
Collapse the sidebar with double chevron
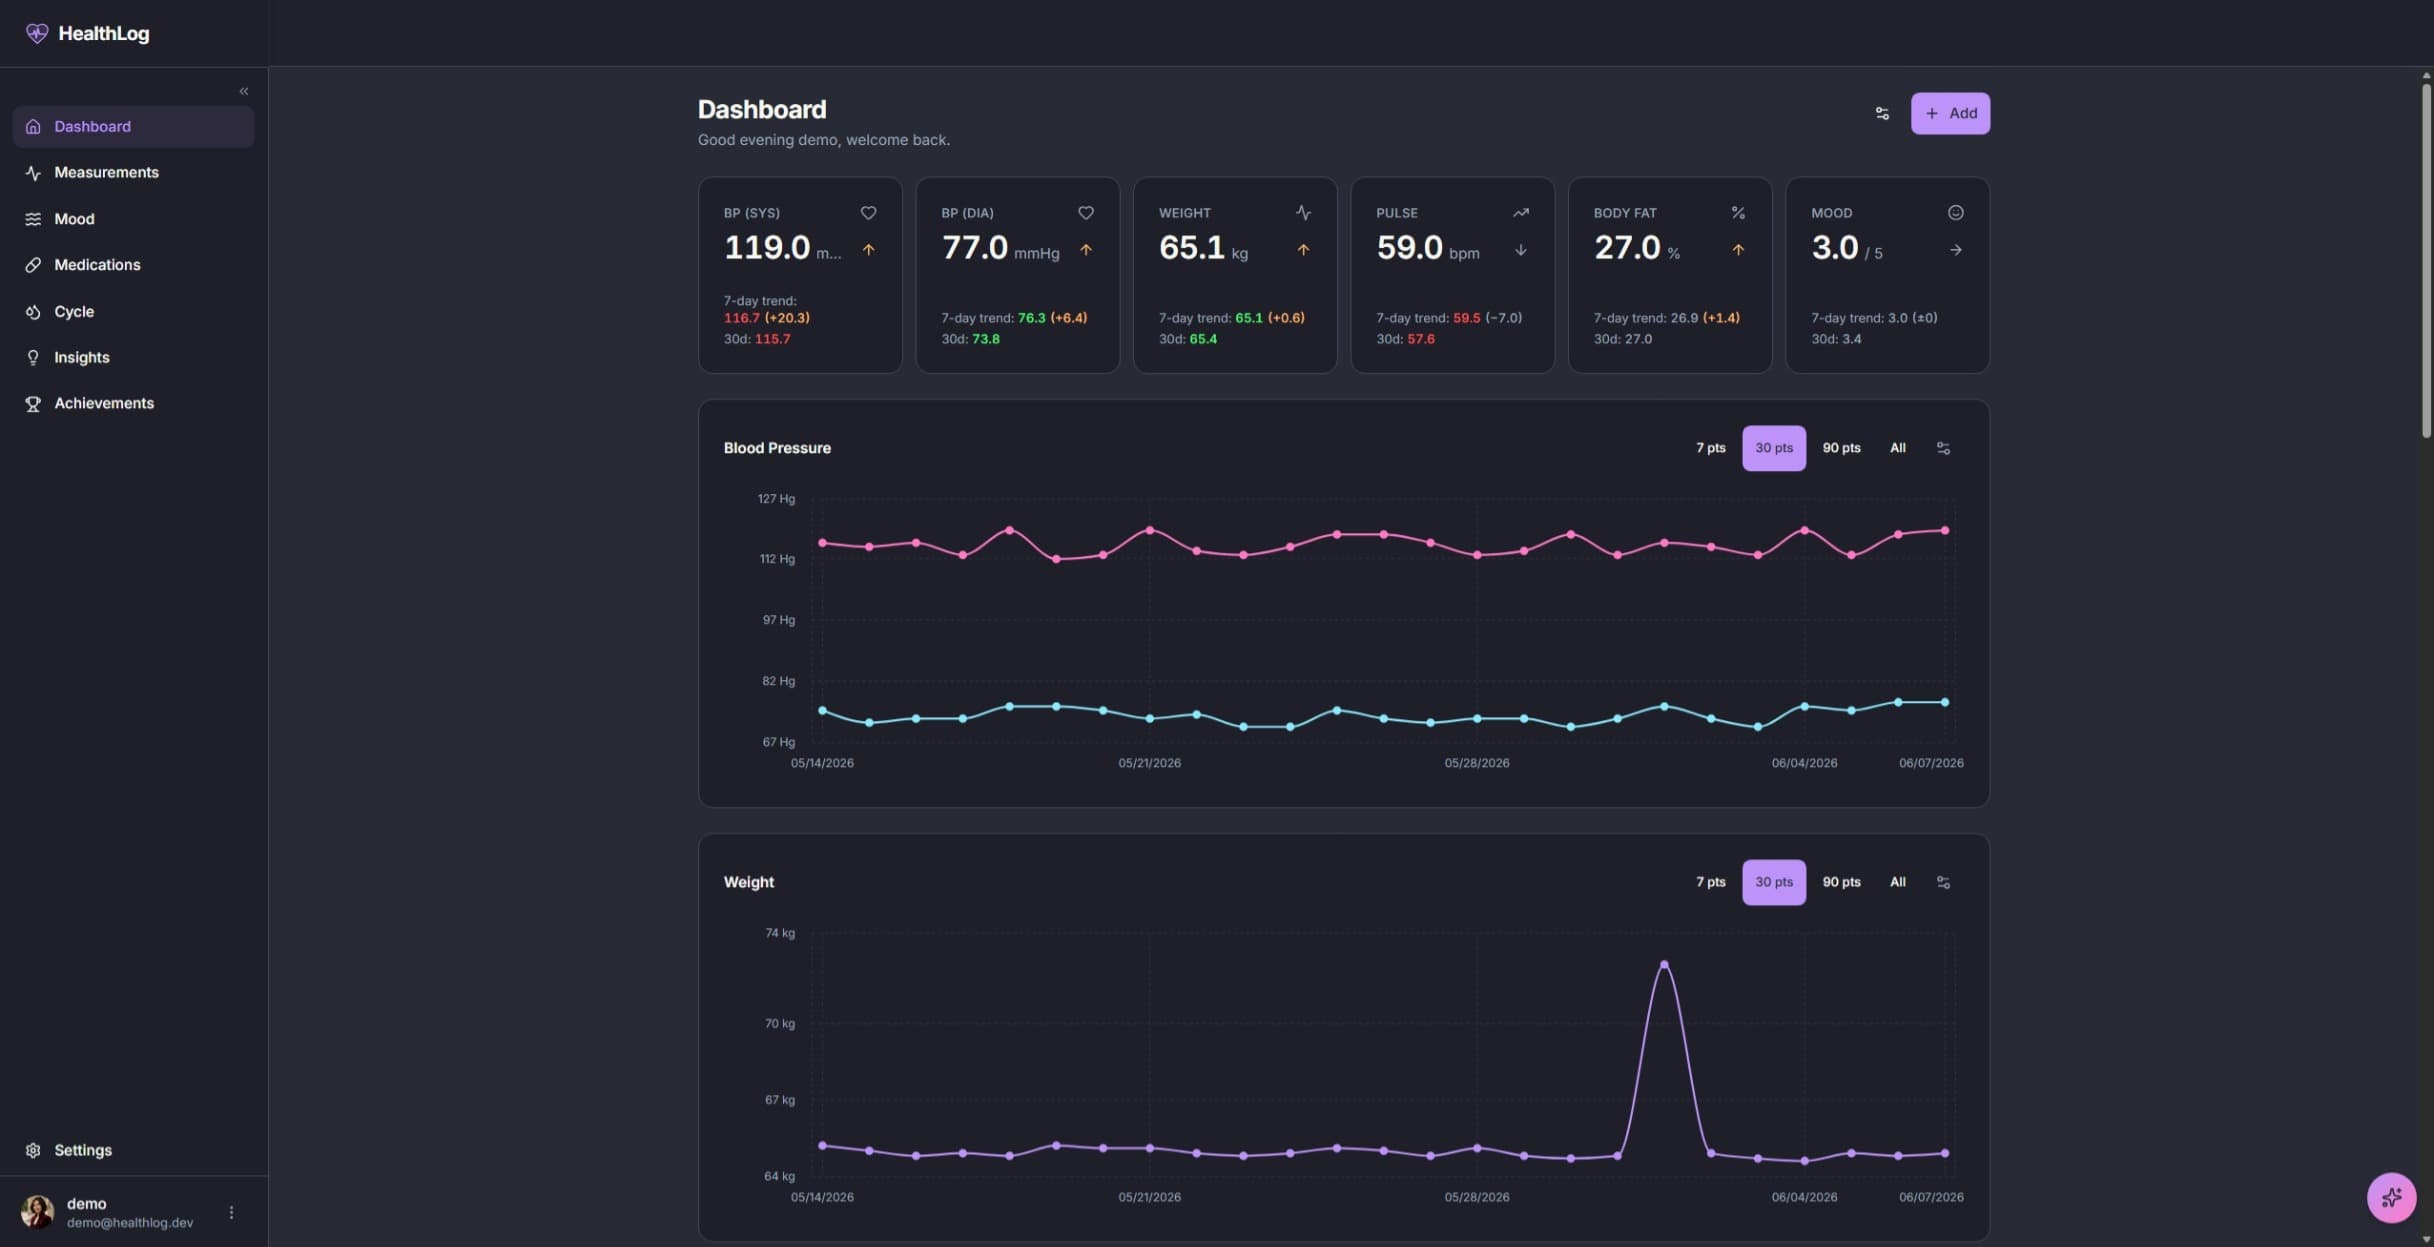click(244, 91)
